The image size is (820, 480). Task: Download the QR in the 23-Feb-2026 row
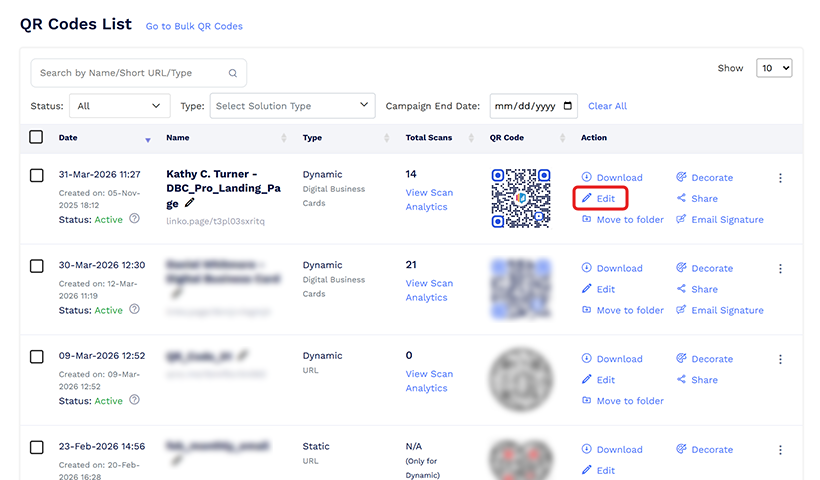point(612,450)
